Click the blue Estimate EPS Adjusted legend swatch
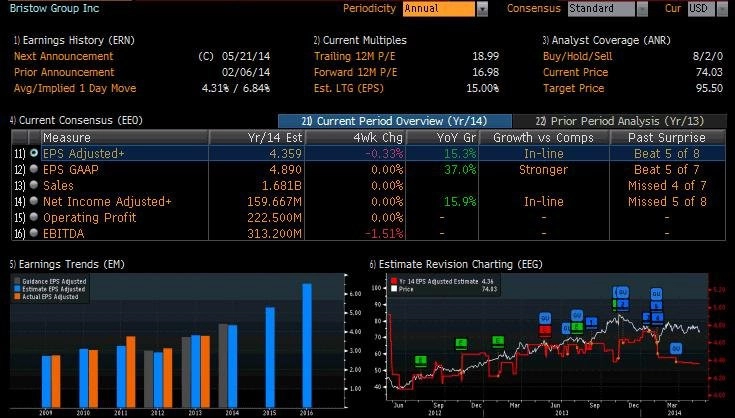This screenshot has height=418, width=735. [17, 289]
